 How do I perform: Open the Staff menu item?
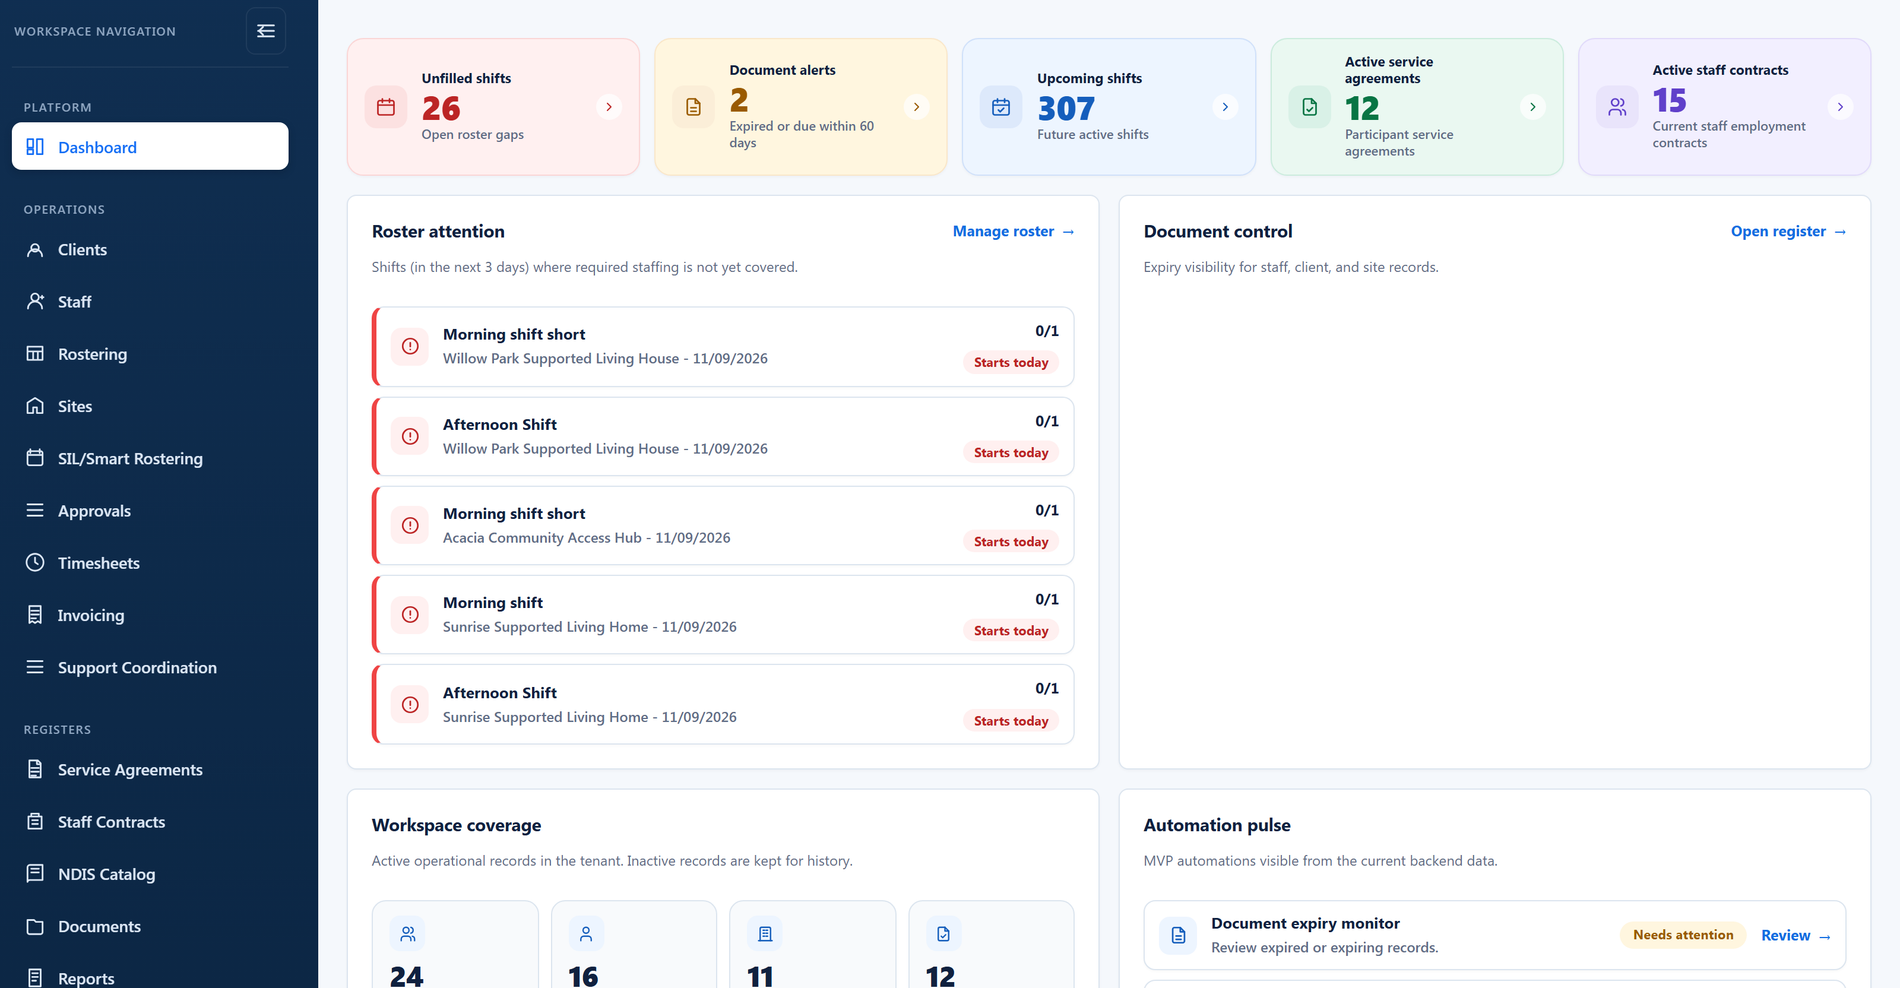tap(150, 302)
